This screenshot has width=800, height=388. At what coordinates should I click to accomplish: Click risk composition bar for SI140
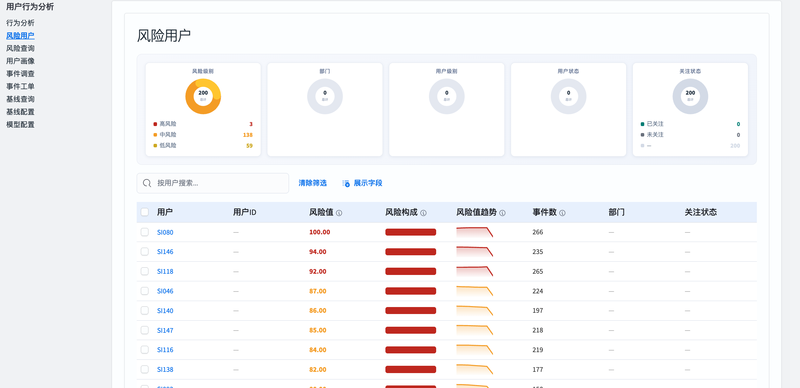[x=411, y=311]
